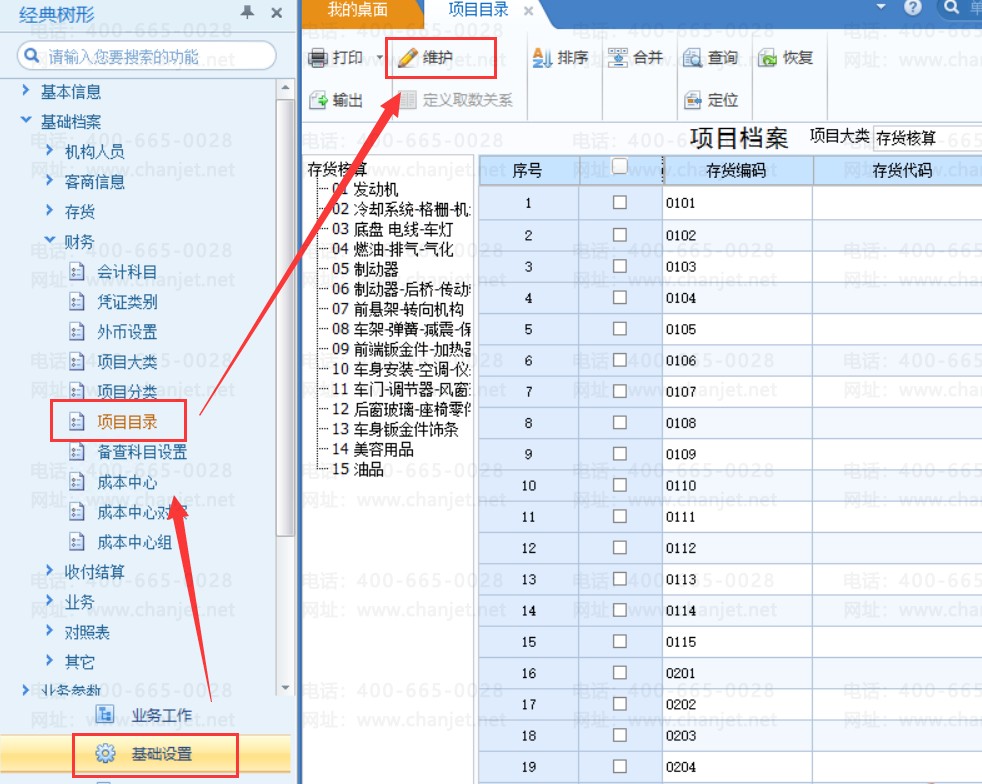Expand the 客商信息 tree node

pos(49,180)
